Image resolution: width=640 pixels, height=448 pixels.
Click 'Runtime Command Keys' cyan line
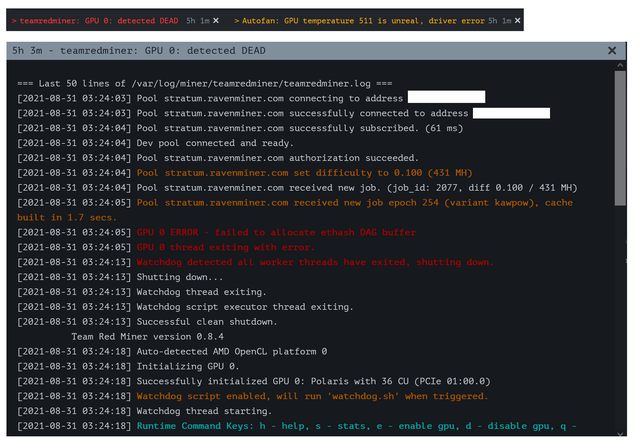pos(297,426)
